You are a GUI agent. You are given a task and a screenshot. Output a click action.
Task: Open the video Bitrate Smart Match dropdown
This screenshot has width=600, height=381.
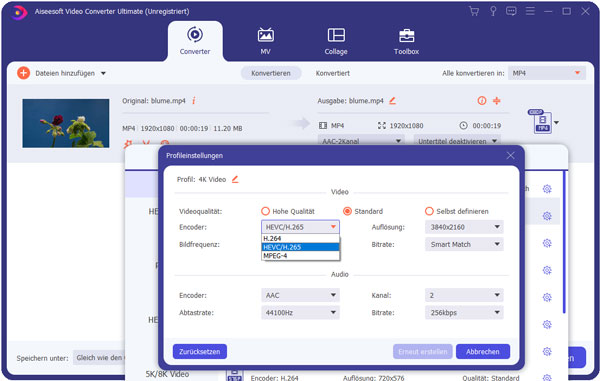click(x=464, y=244)
